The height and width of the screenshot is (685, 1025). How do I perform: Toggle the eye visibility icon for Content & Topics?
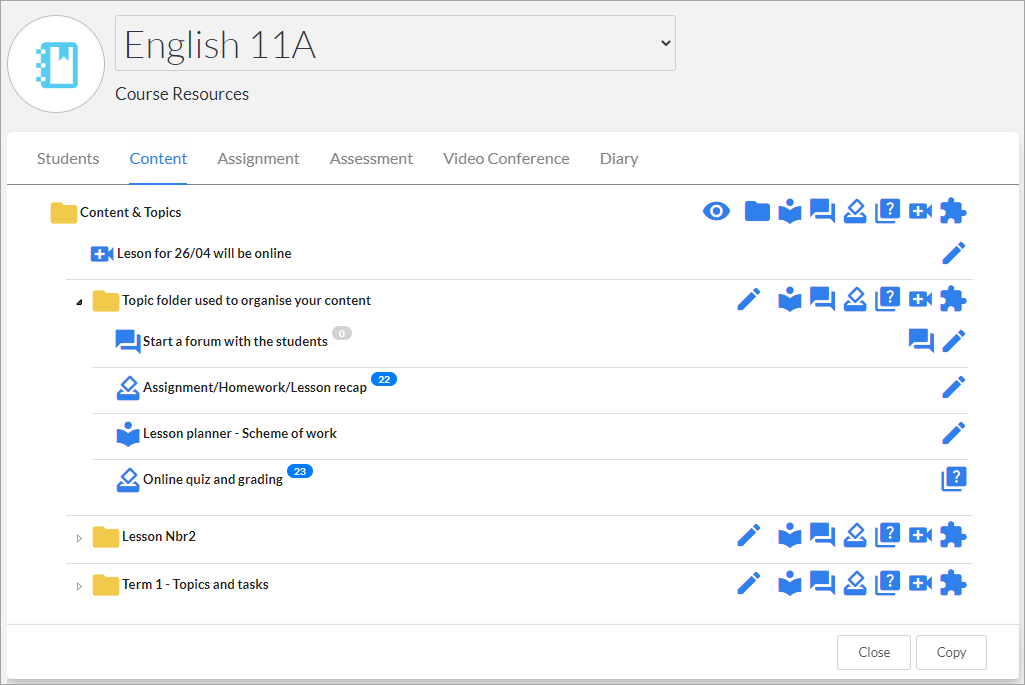(x=716, y=211)
